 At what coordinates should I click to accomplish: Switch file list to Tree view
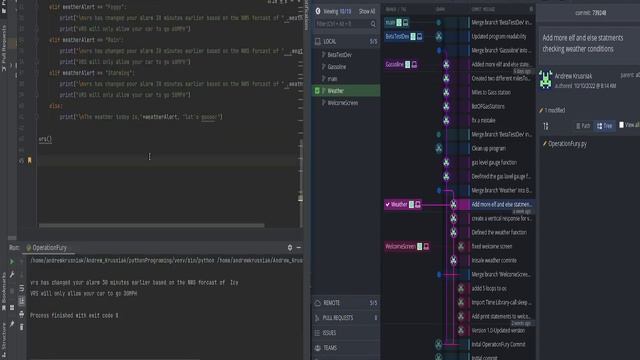coord(604,126)
